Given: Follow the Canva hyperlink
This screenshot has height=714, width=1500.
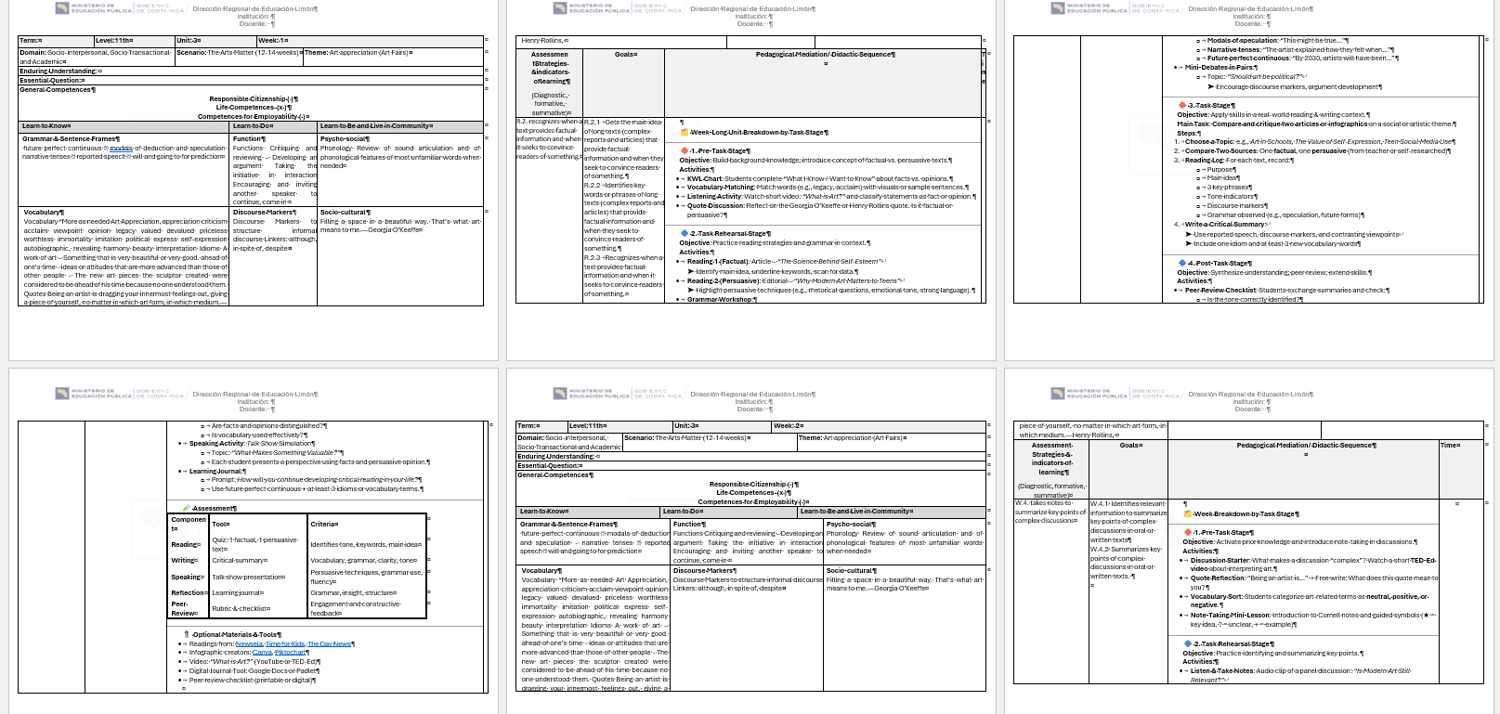Looking at the screenshot, I should (x=263, y=652).
